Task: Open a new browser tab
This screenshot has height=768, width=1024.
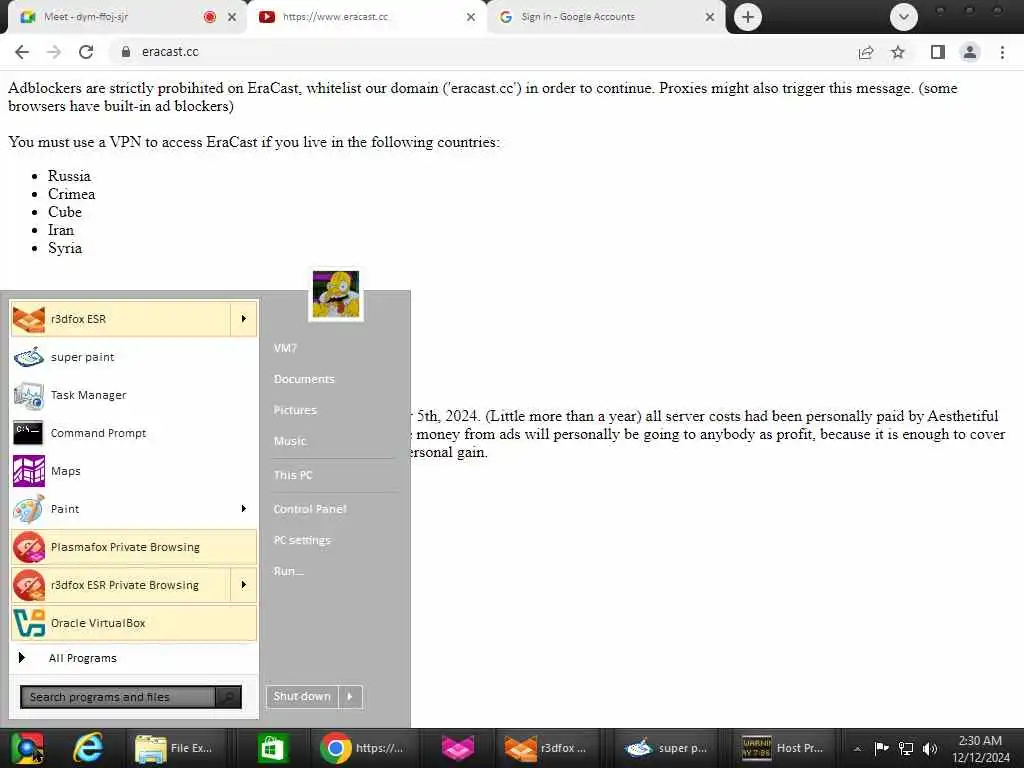Action: click(748, 17)
